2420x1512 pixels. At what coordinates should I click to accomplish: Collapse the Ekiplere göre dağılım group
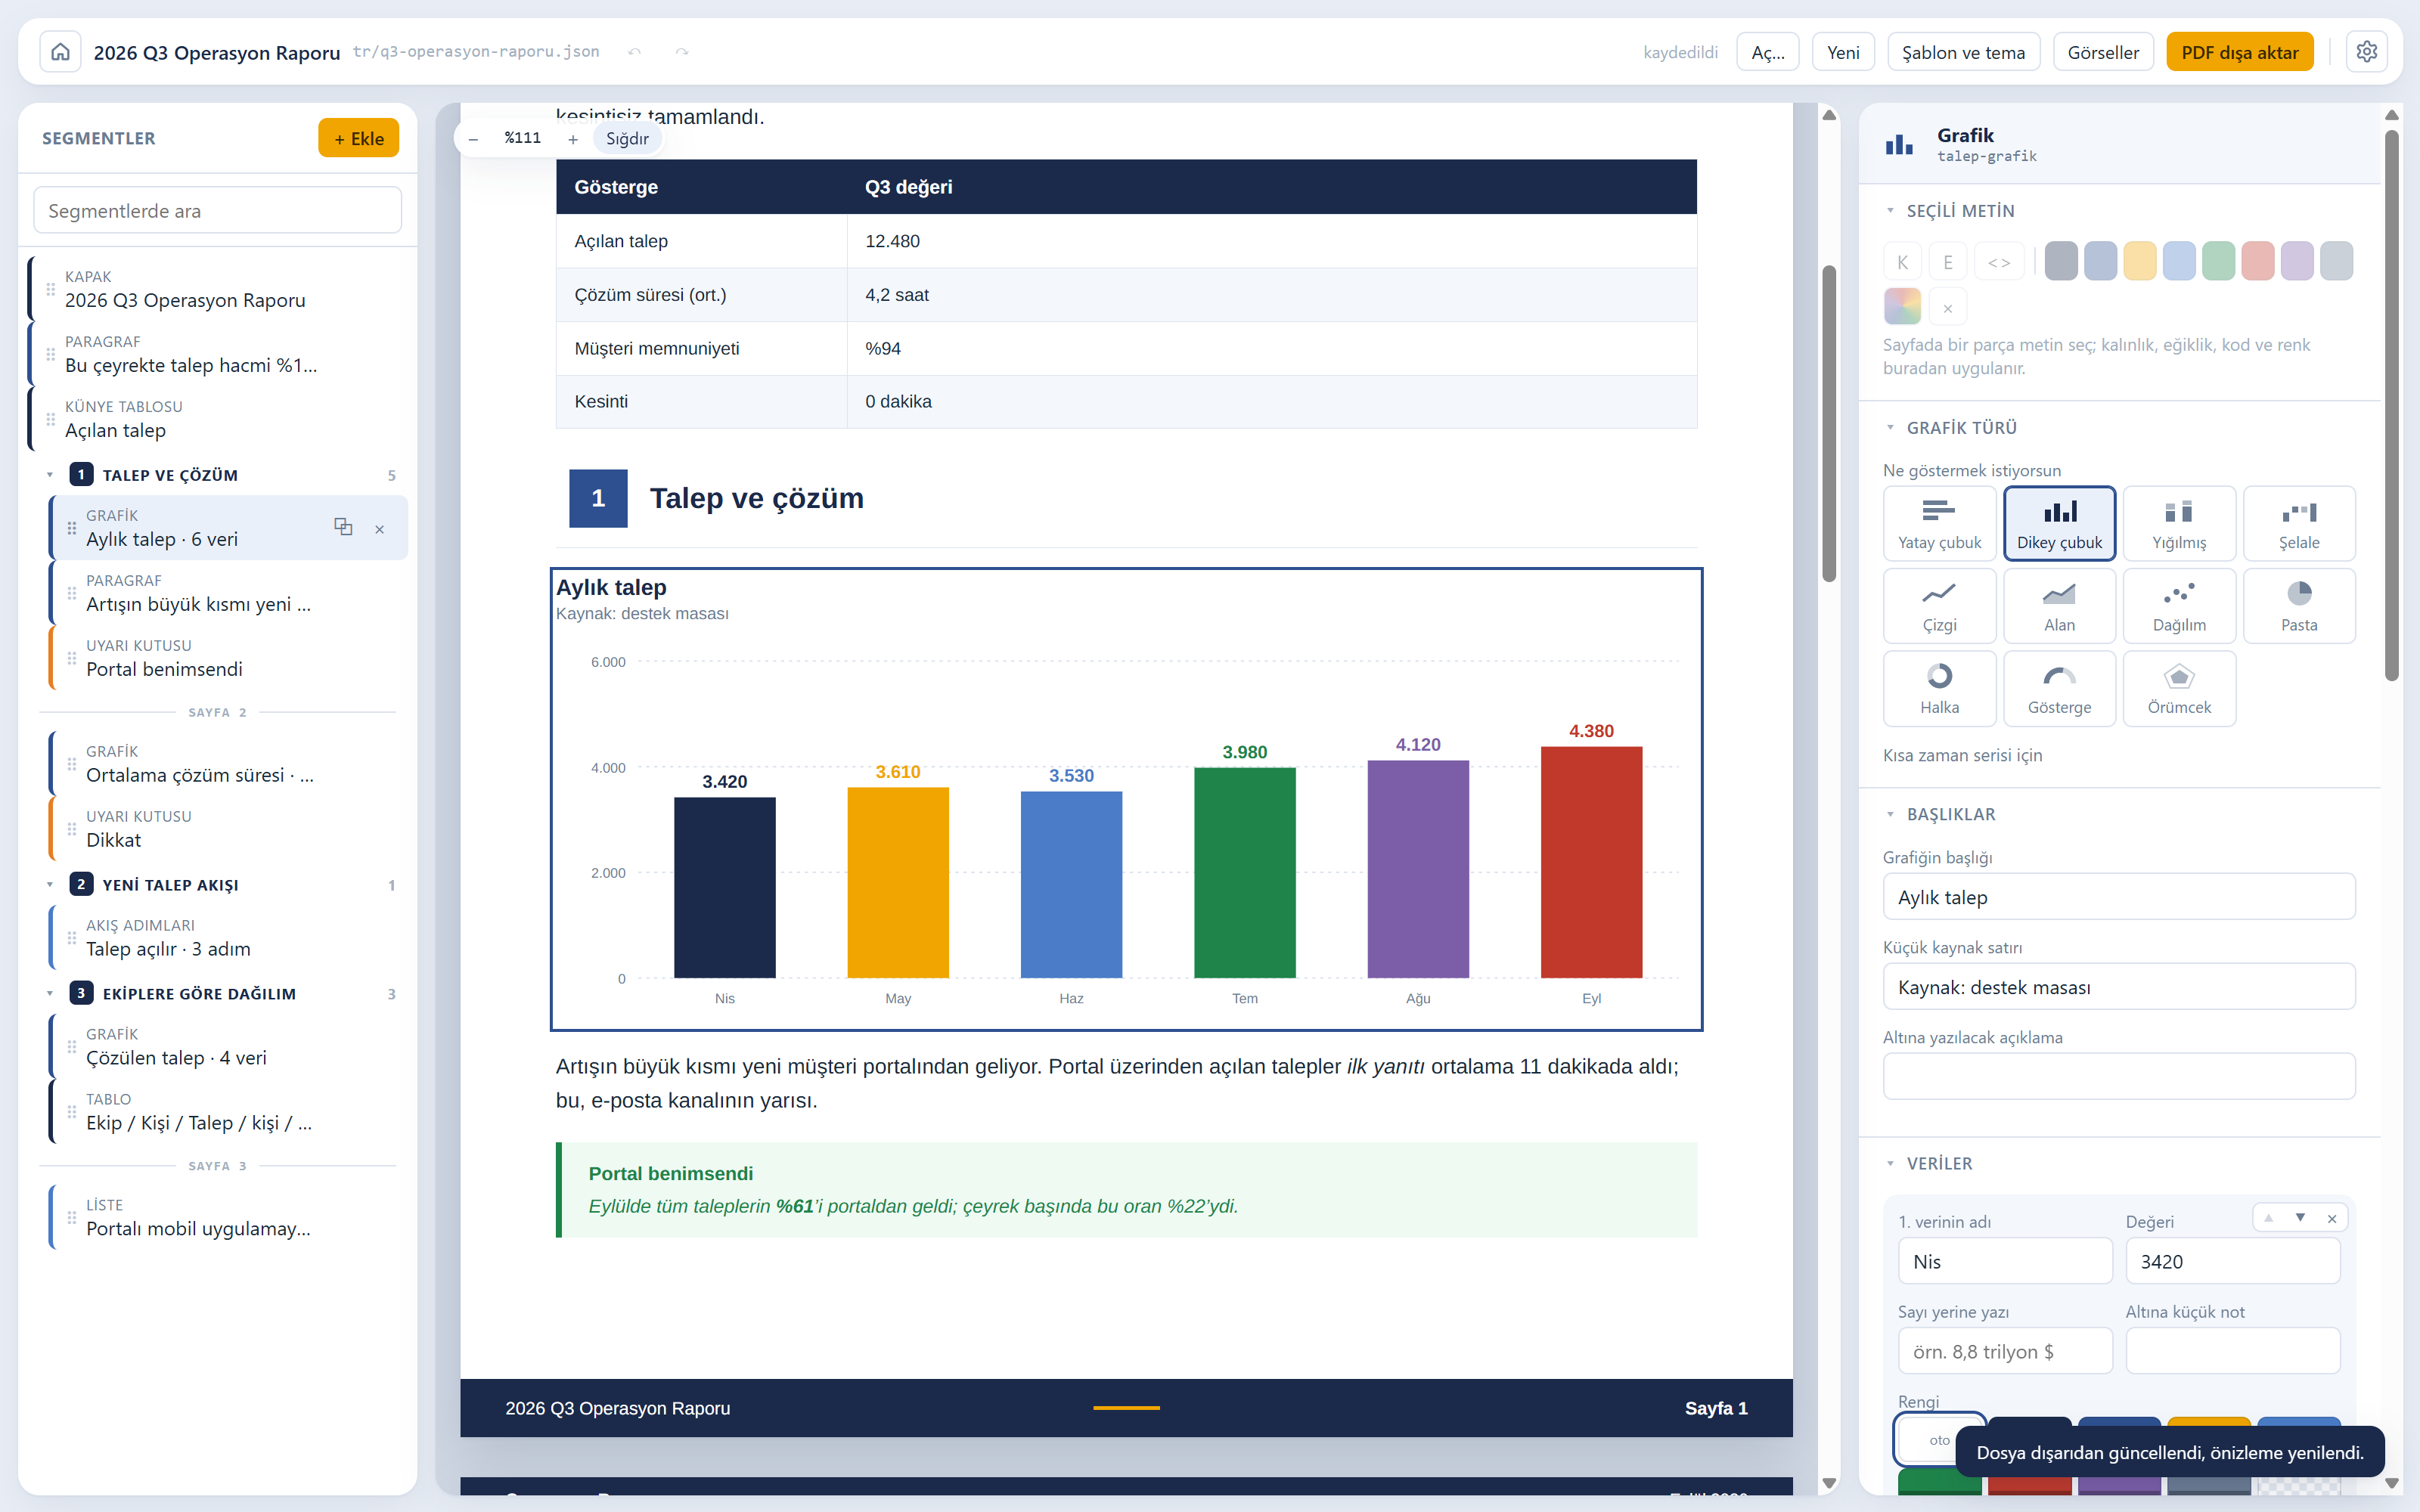coord(50,994)
